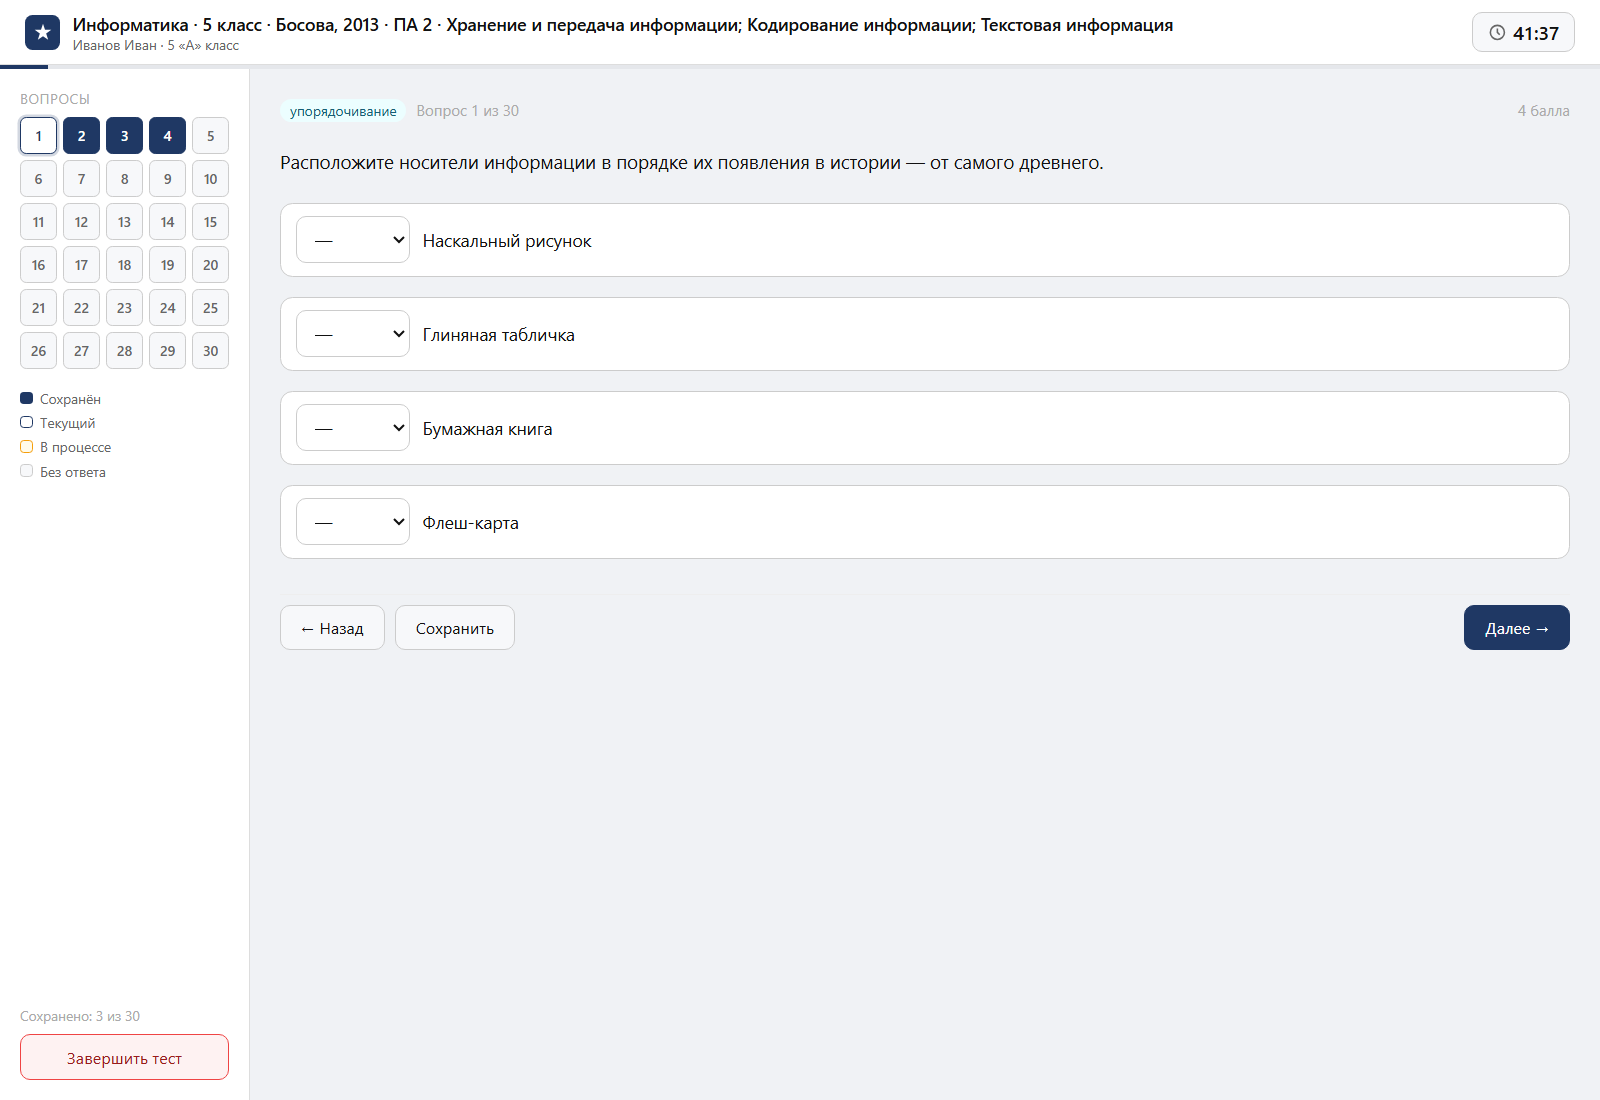Click the clock timer showing 41:37
The image size is (1600, 1100).
pos(1523,33)
